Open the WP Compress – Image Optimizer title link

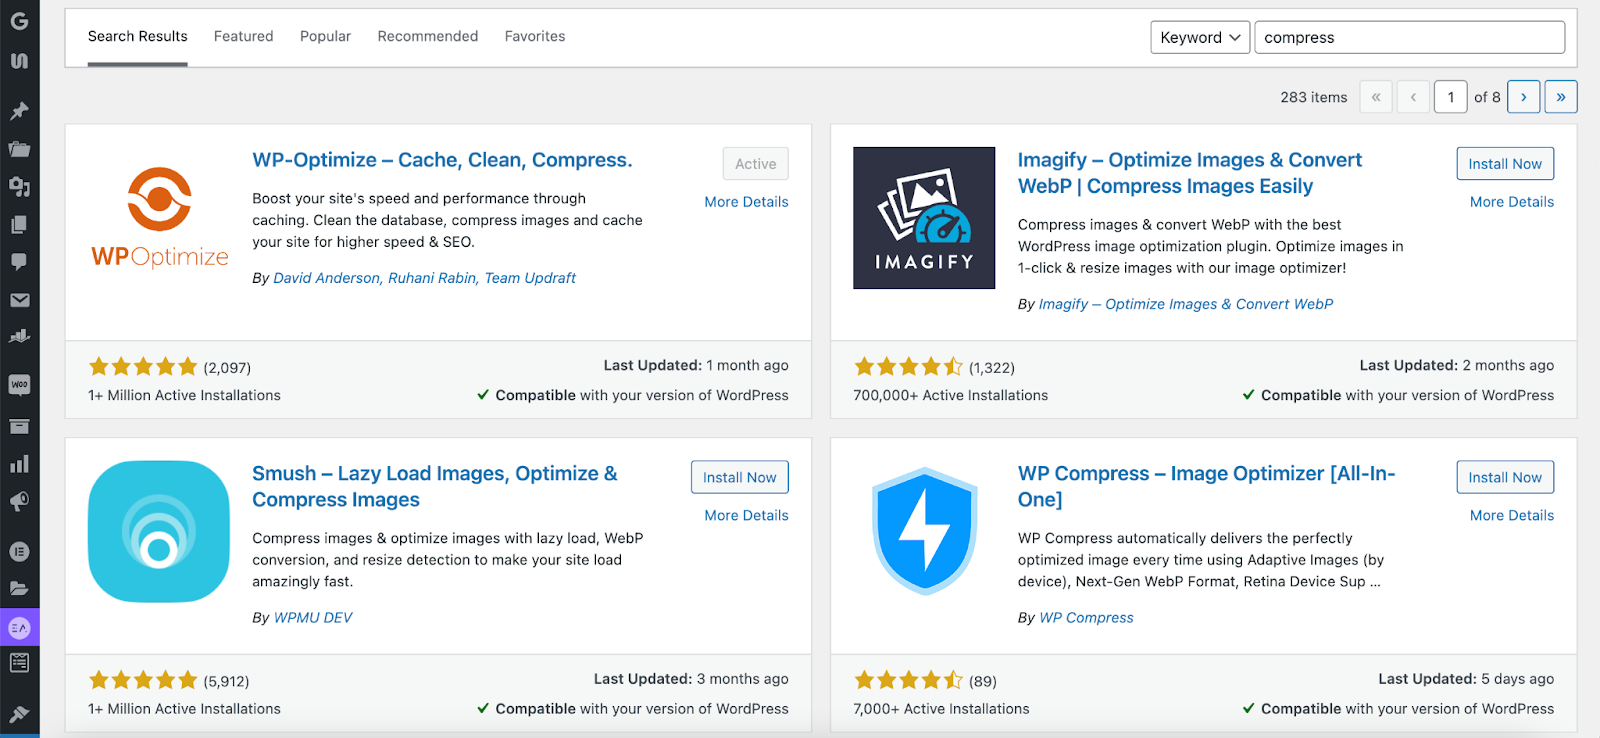click(1206, 486)
